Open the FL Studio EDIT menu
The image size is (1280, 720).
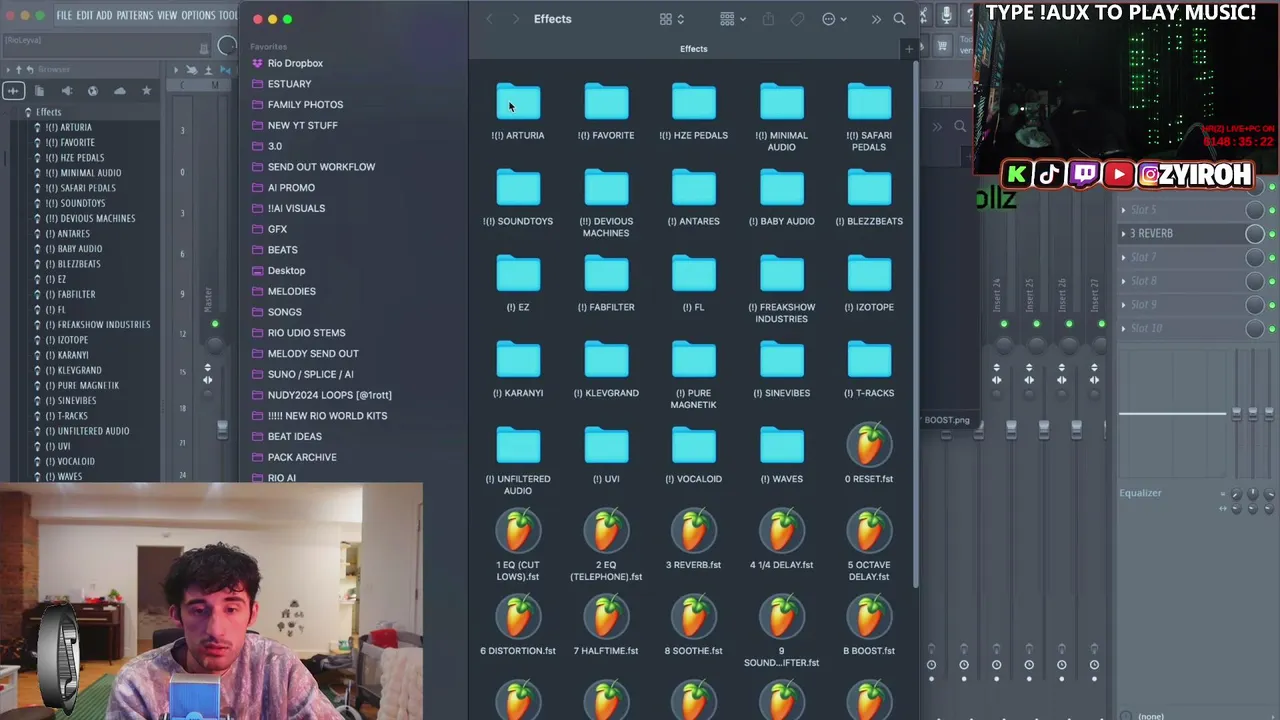click(x=84, y=15)
